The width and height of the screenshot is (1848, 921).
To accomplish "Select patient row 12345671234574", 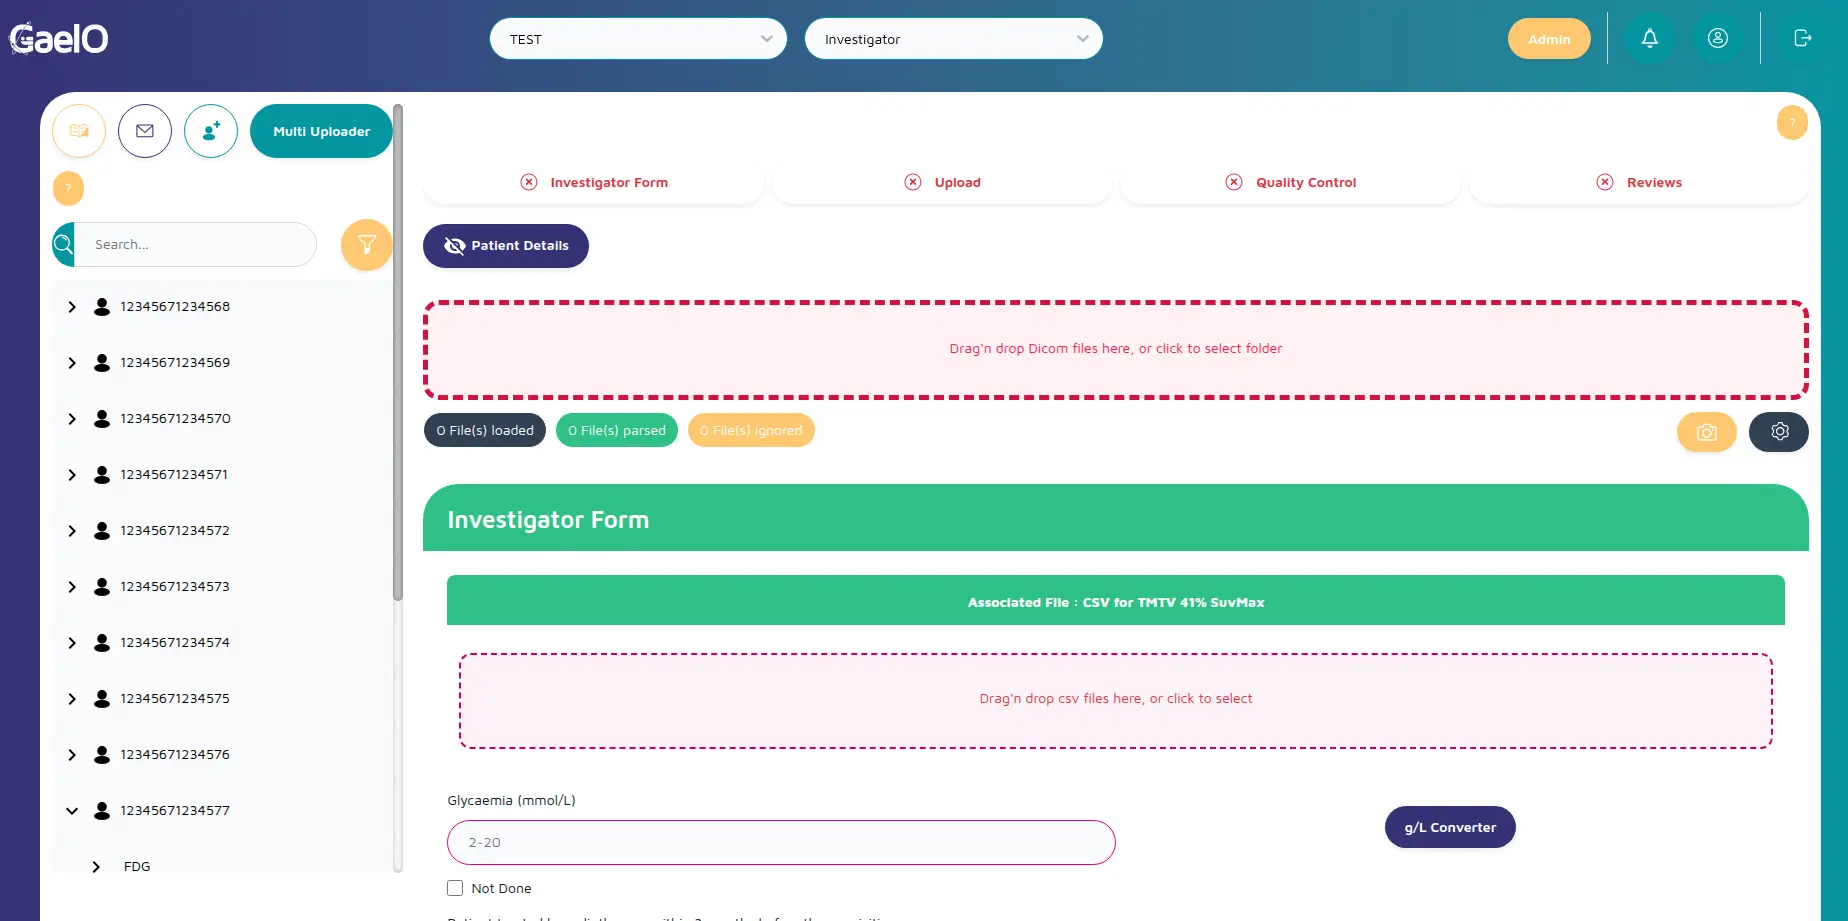I will [x=222, y=642].
